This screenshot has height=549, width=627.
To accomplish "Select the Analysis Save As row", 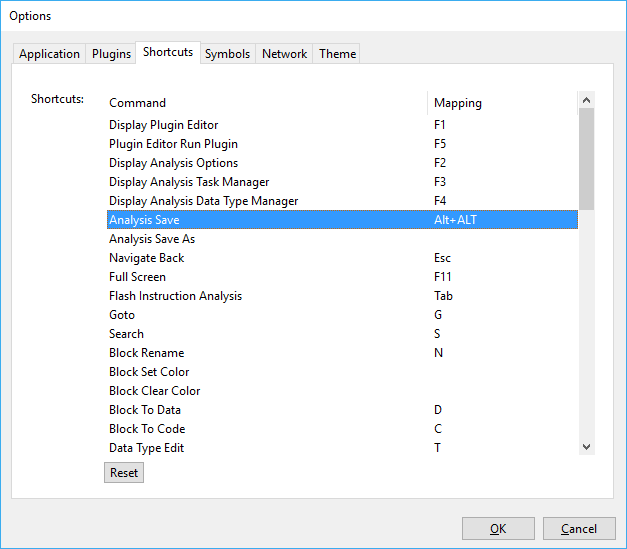I will tap(152, 239).
